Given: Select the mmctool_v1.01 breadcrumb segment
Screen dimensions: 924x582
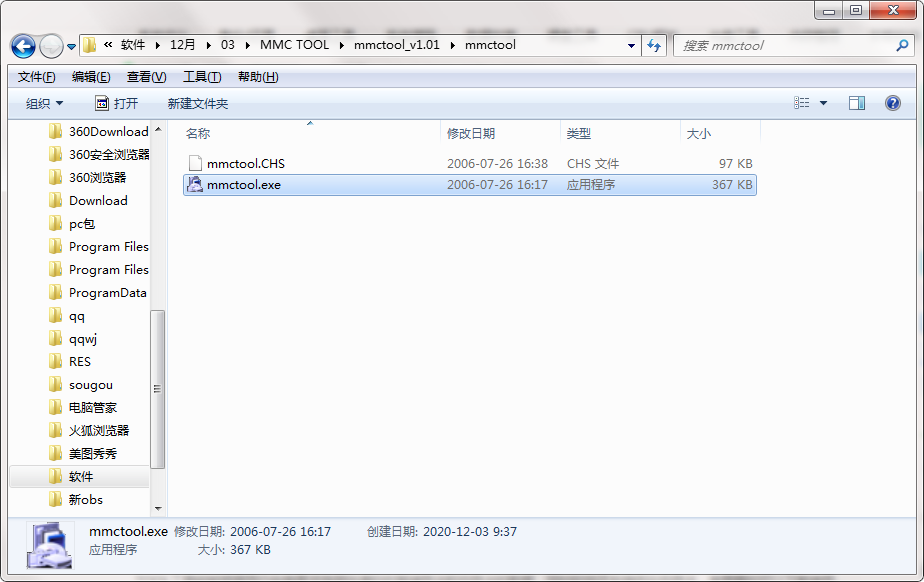Looking at the screenshot, I should pos(397,45).
